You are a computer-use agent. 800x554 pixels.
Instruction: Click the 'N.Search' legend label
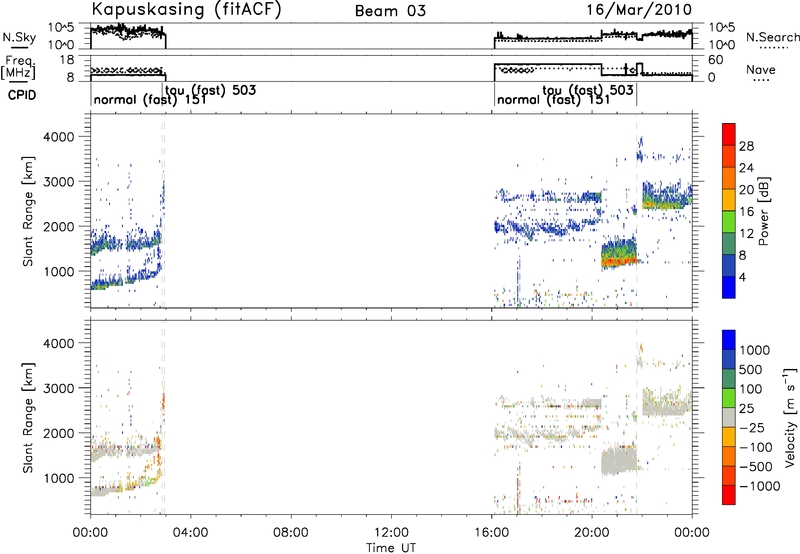click(772, 37)
